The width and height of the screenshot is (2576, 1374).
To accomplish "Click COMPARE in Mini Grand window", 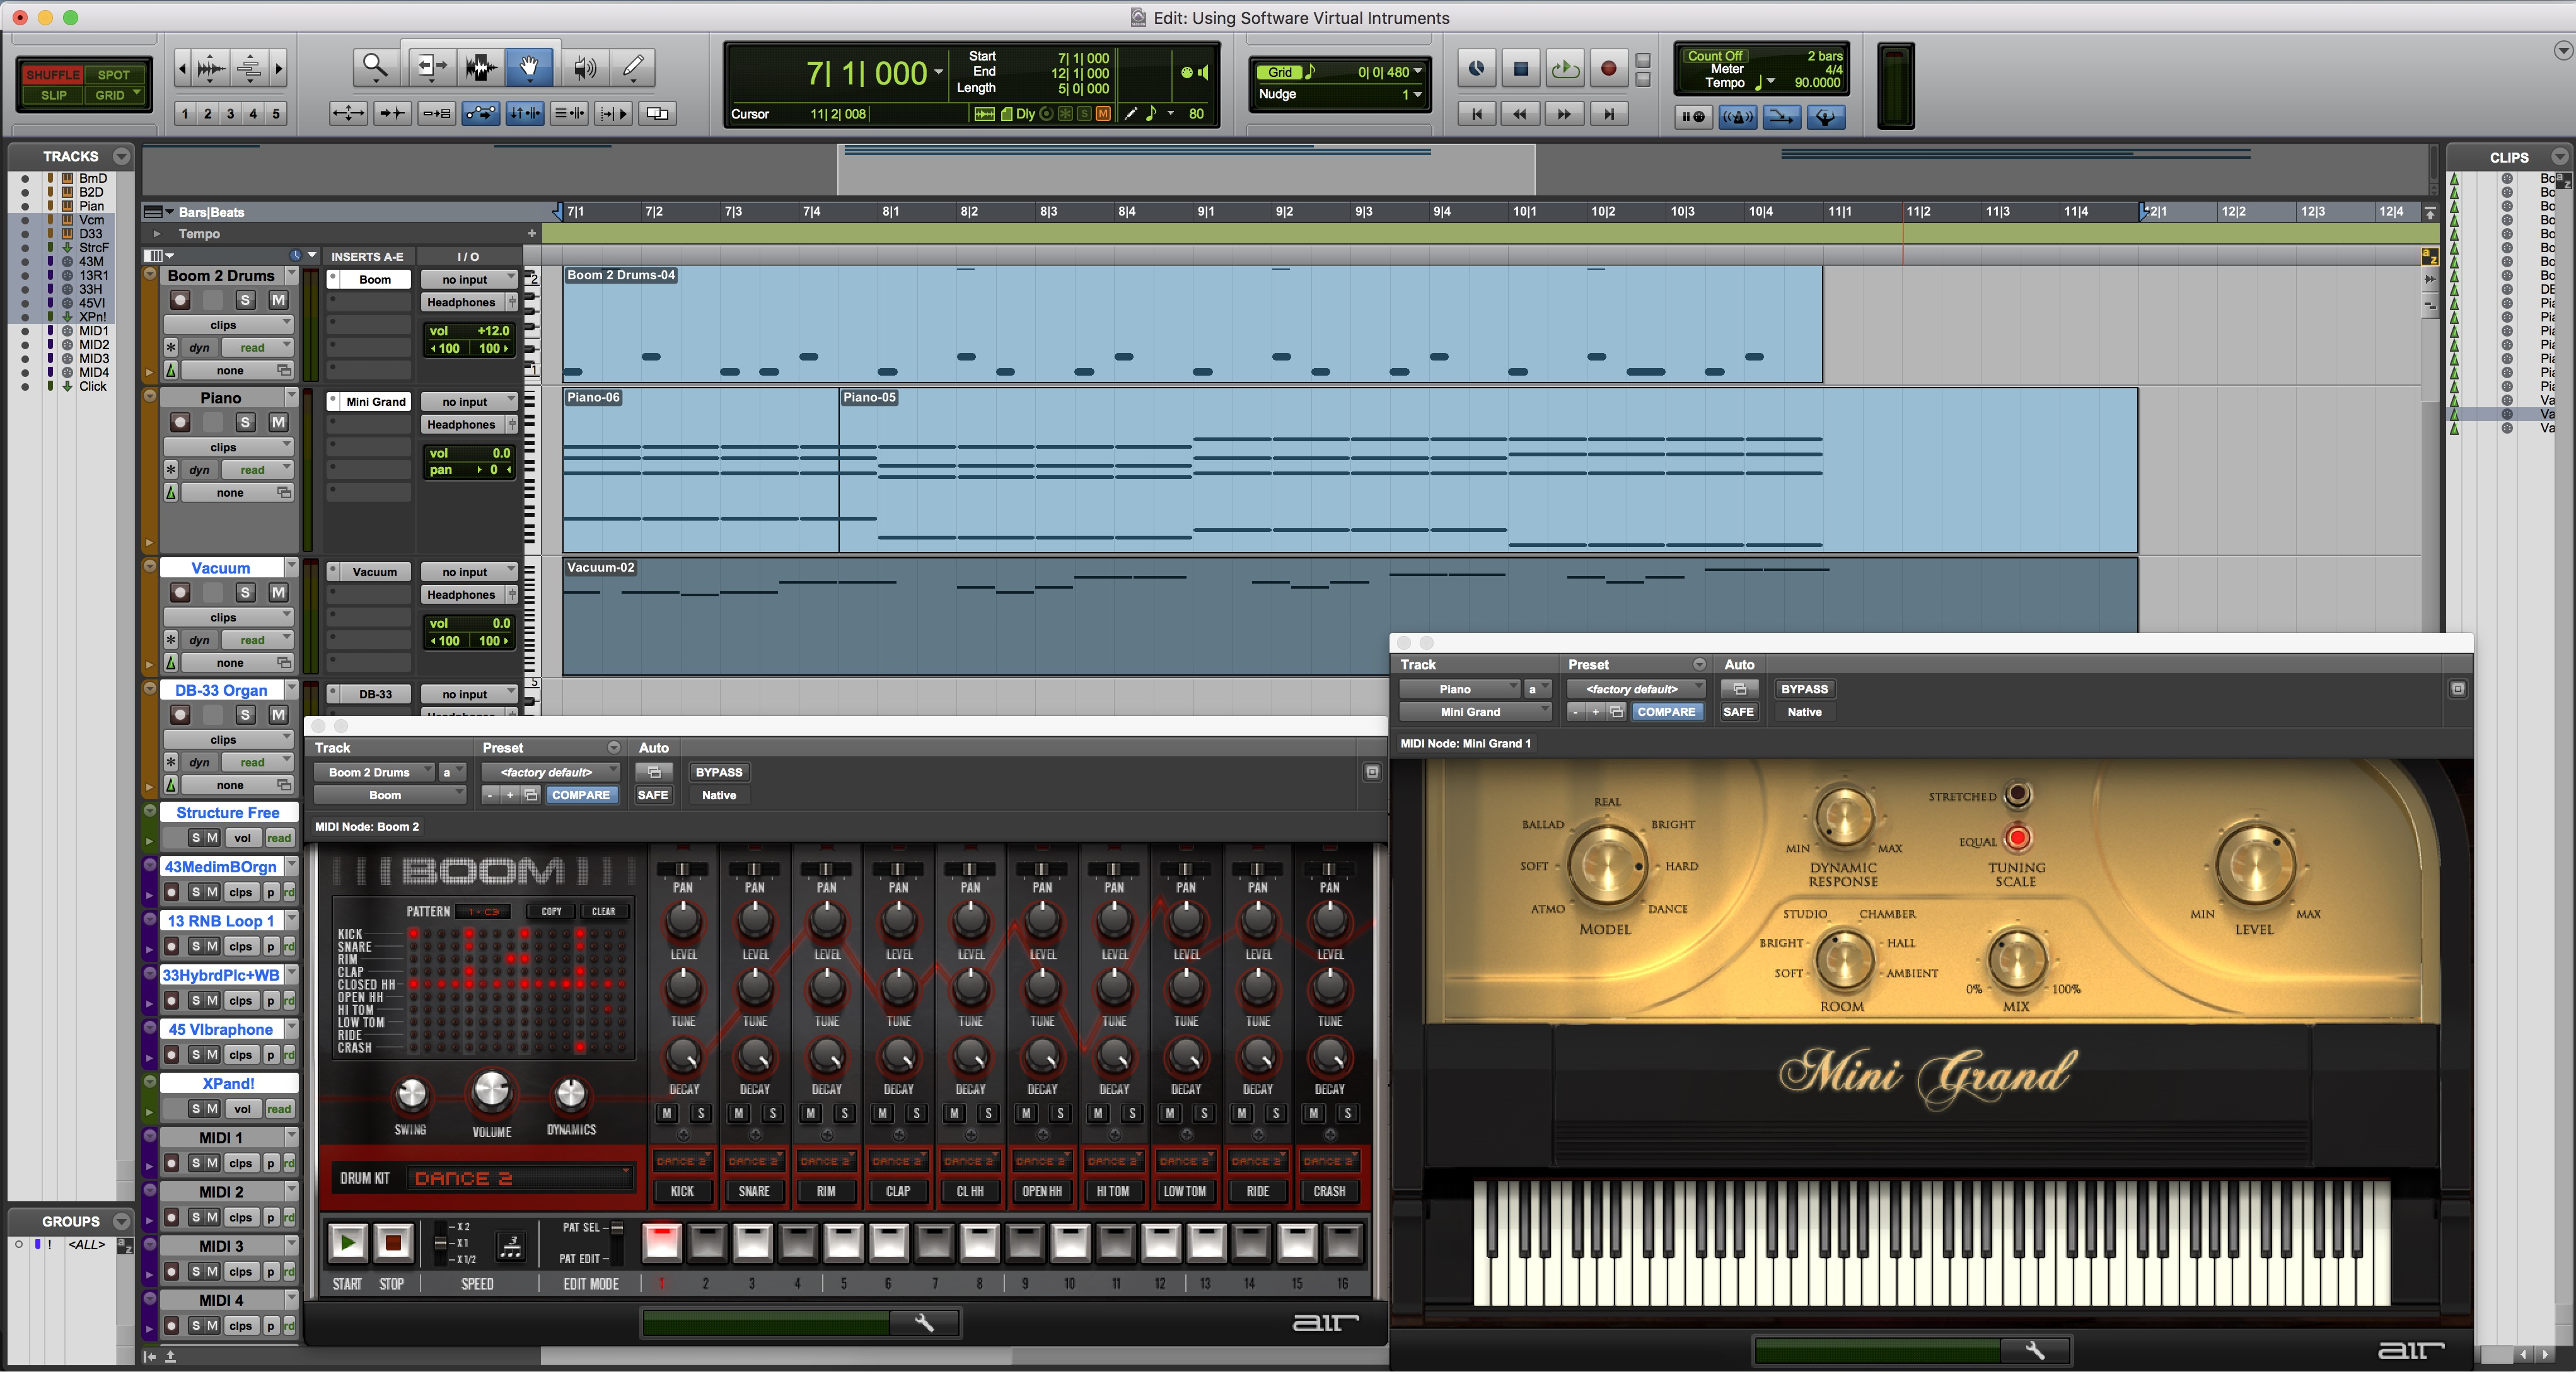I will [1666, 712].
